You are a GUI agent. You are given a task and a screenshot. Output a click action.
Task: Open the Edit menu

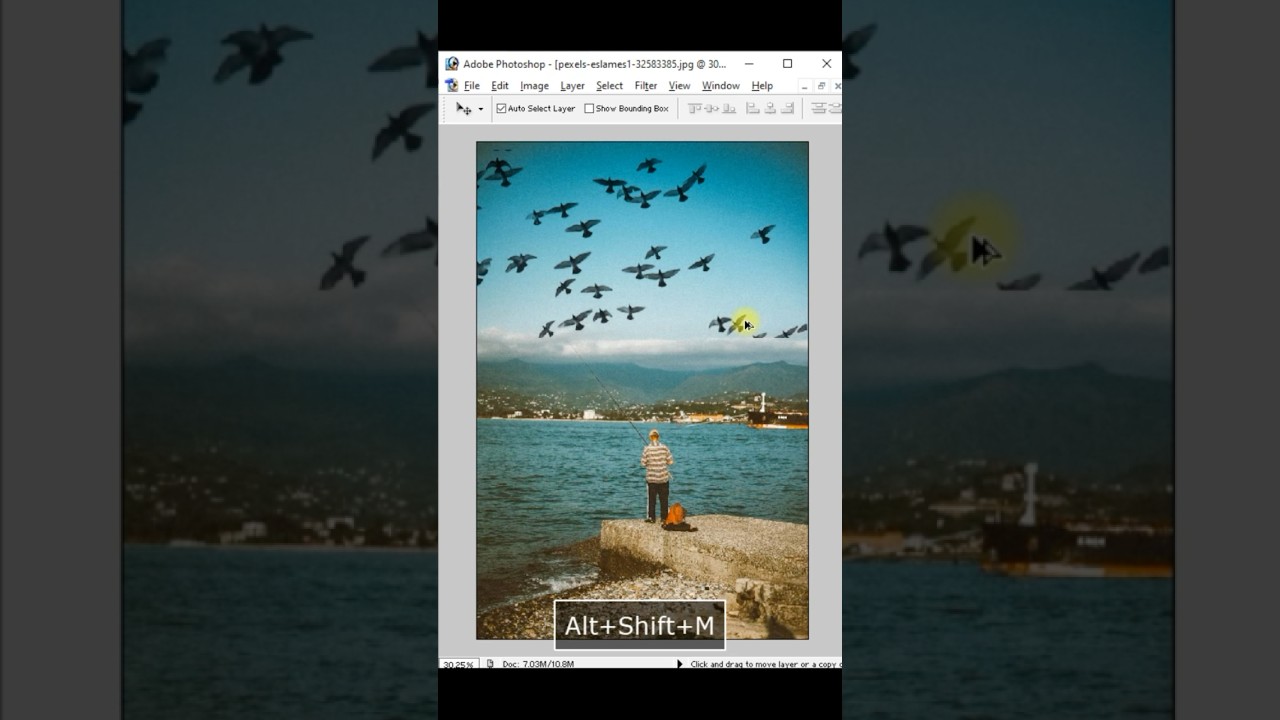(x=500, y=86)
